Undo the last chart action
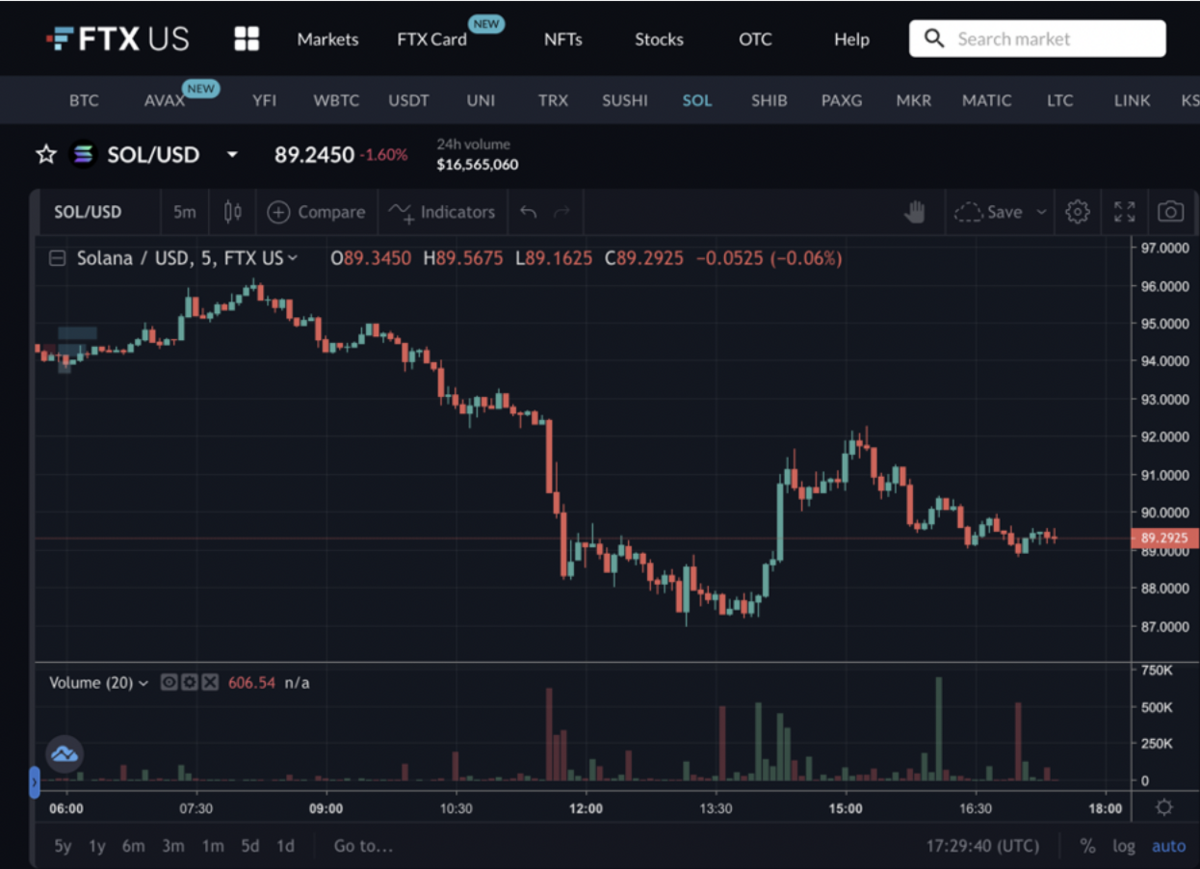The height and width of the screenshot is (869, 1200). [529, 212]
